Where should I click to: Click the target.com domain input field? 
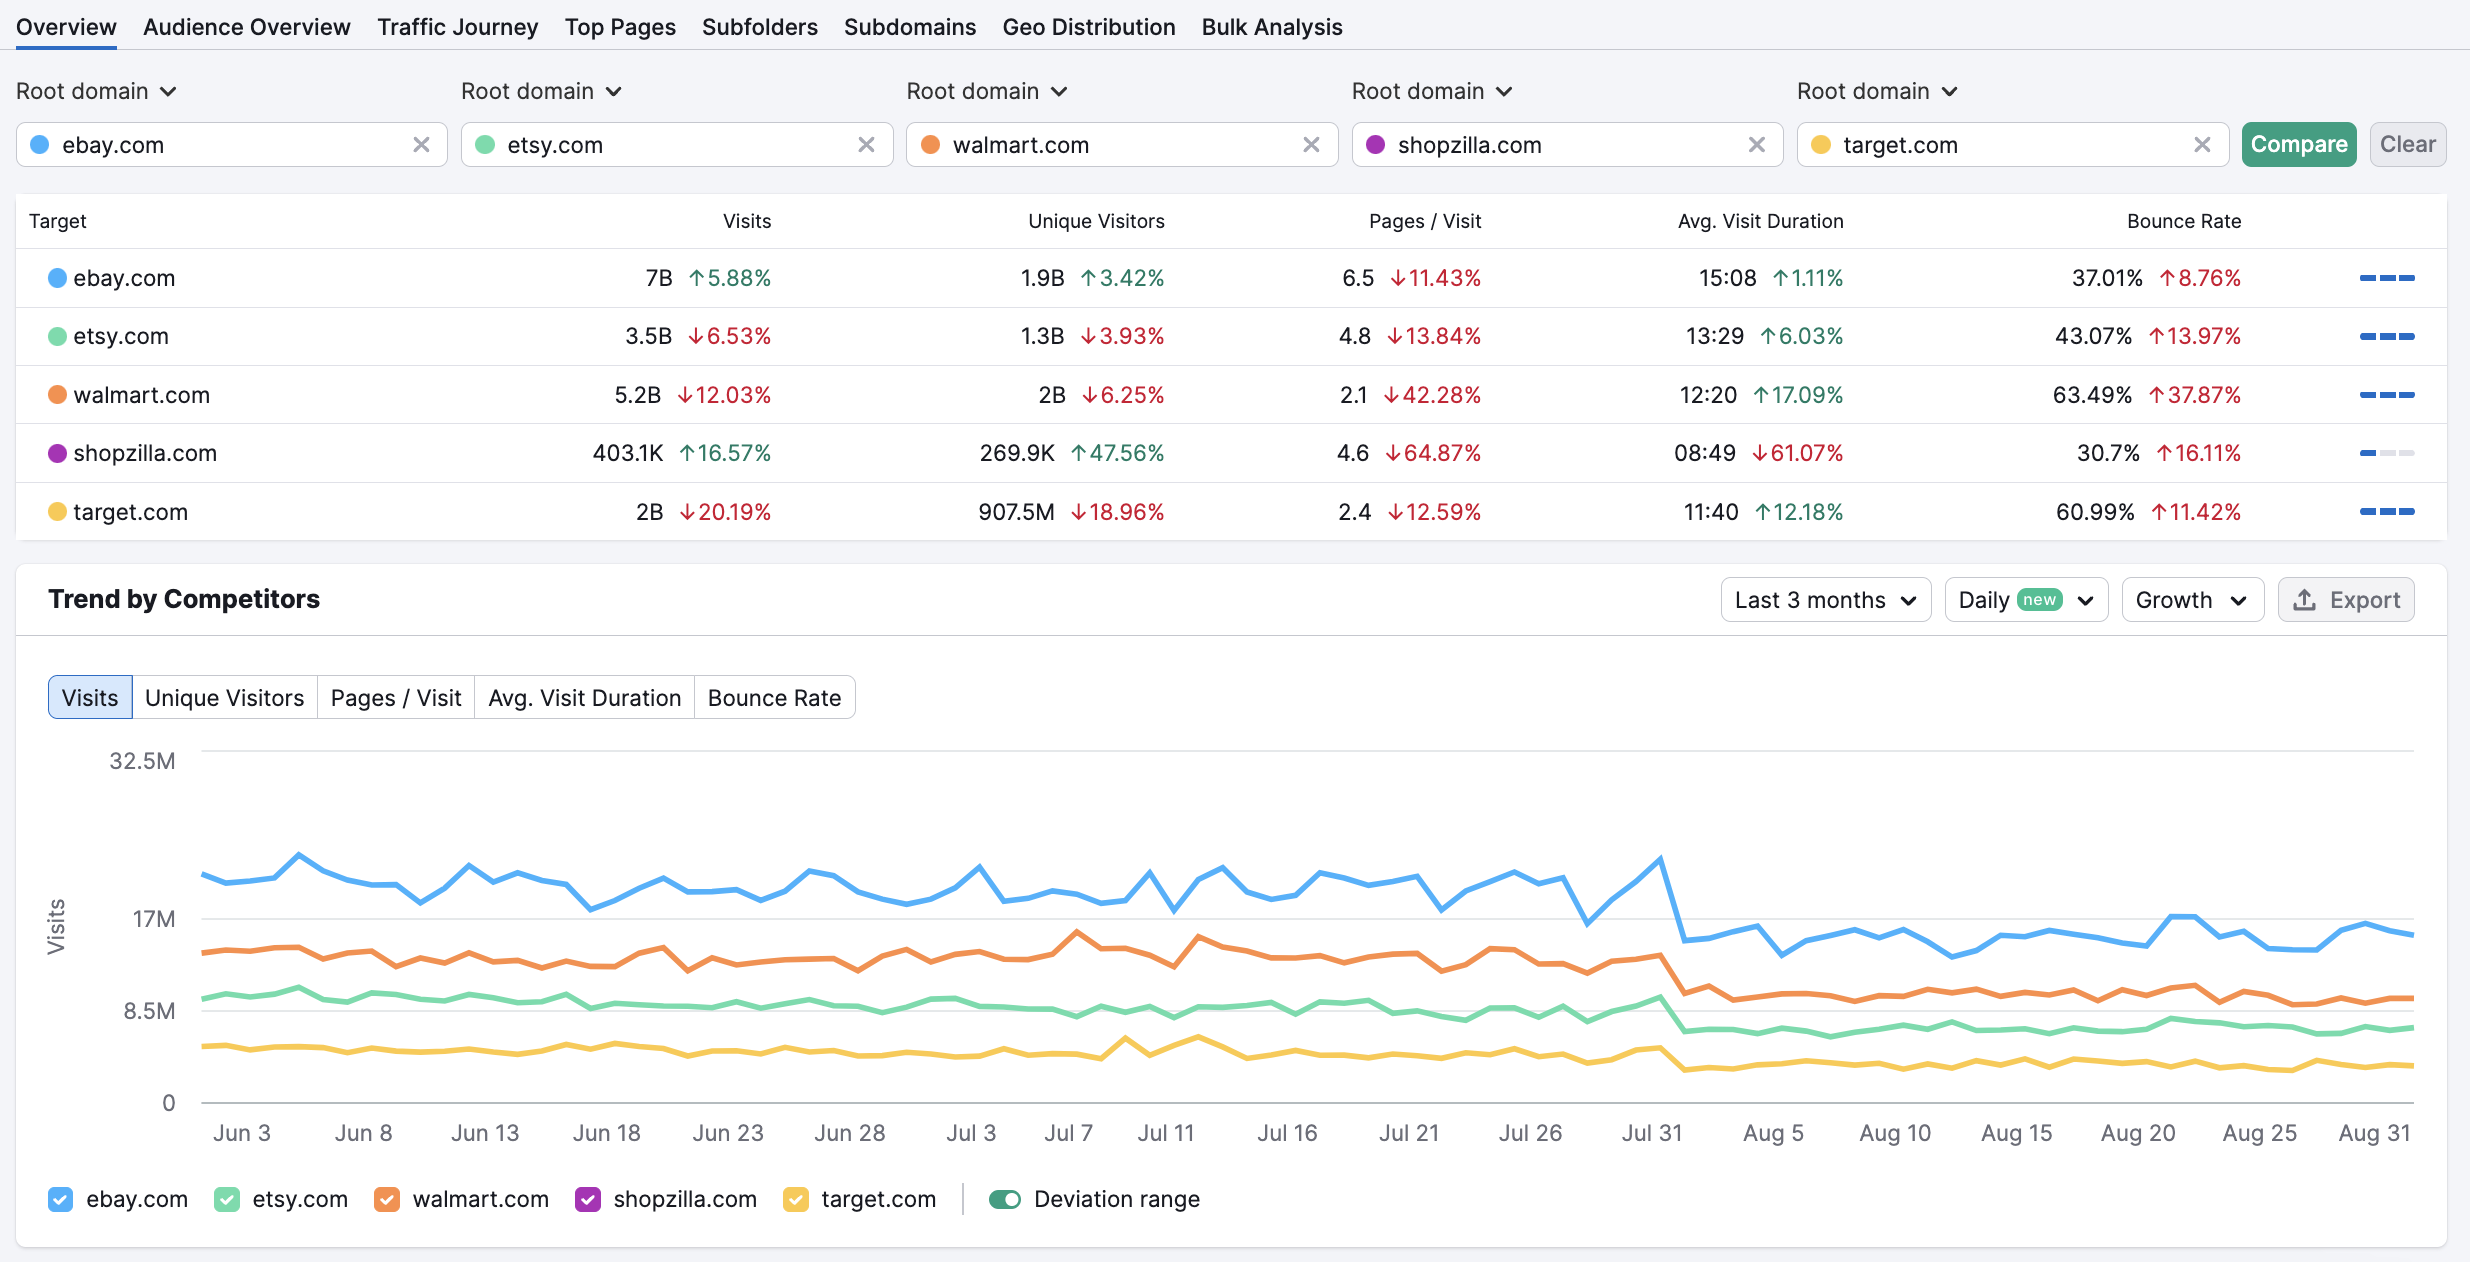pyautogui.click(x=2013, y=145)
